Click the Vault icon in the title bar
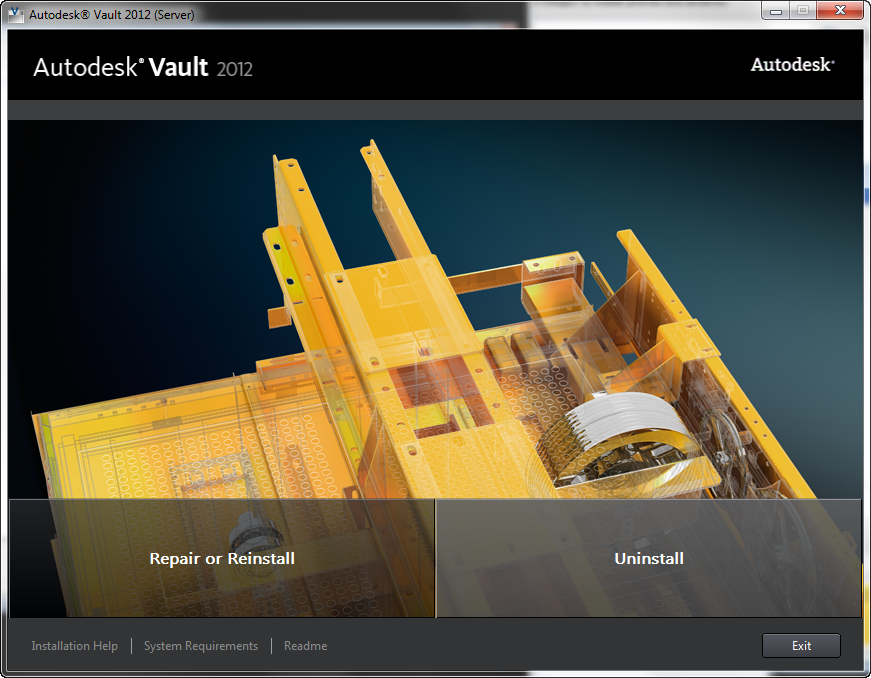This screenshot has width=871, height=678. point(18,14)
